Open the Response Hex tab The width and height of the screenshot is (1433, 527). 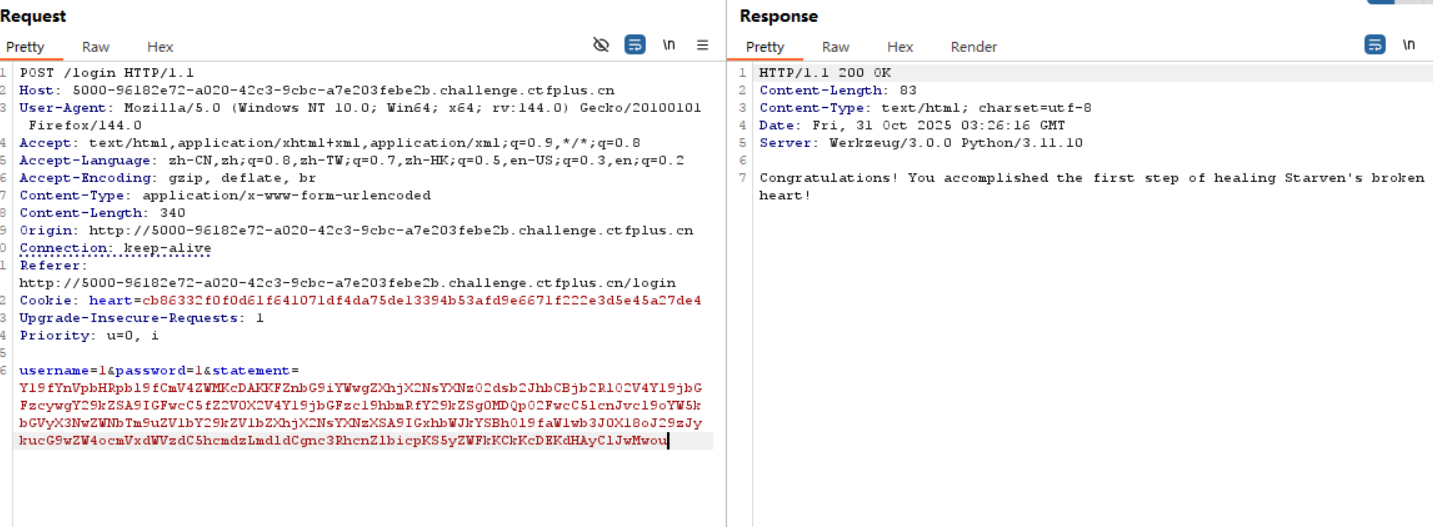point(900,47)
